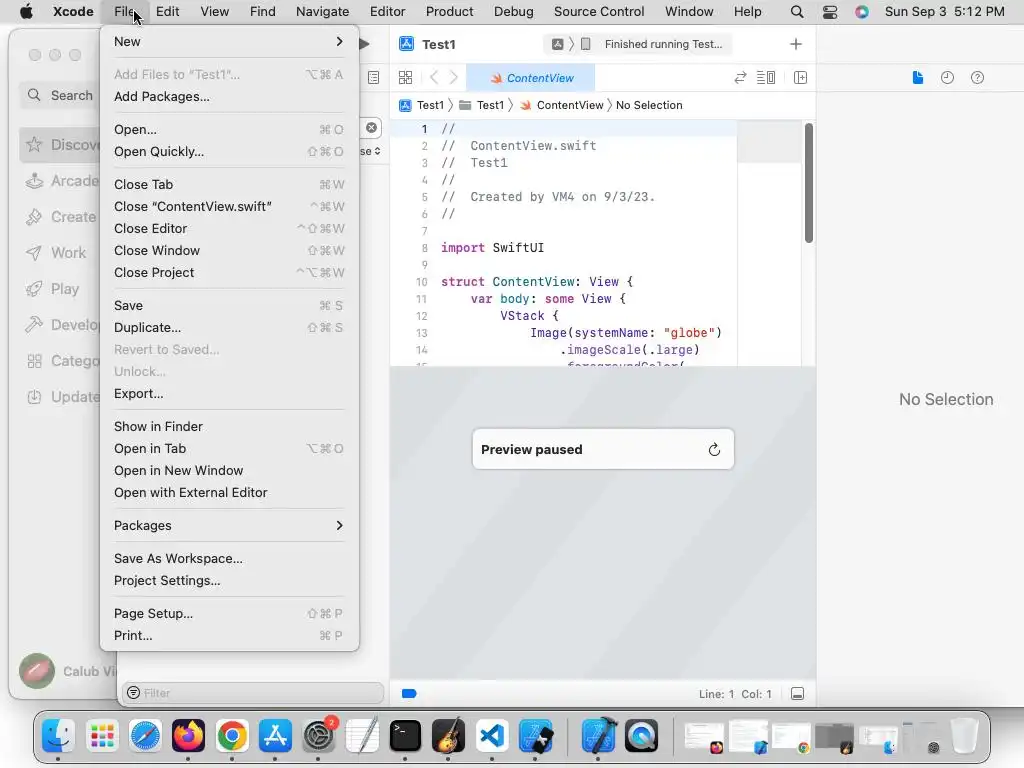Choose Close Tab from File menu
The image size is (1024, 768).
(x=229, y=184)
